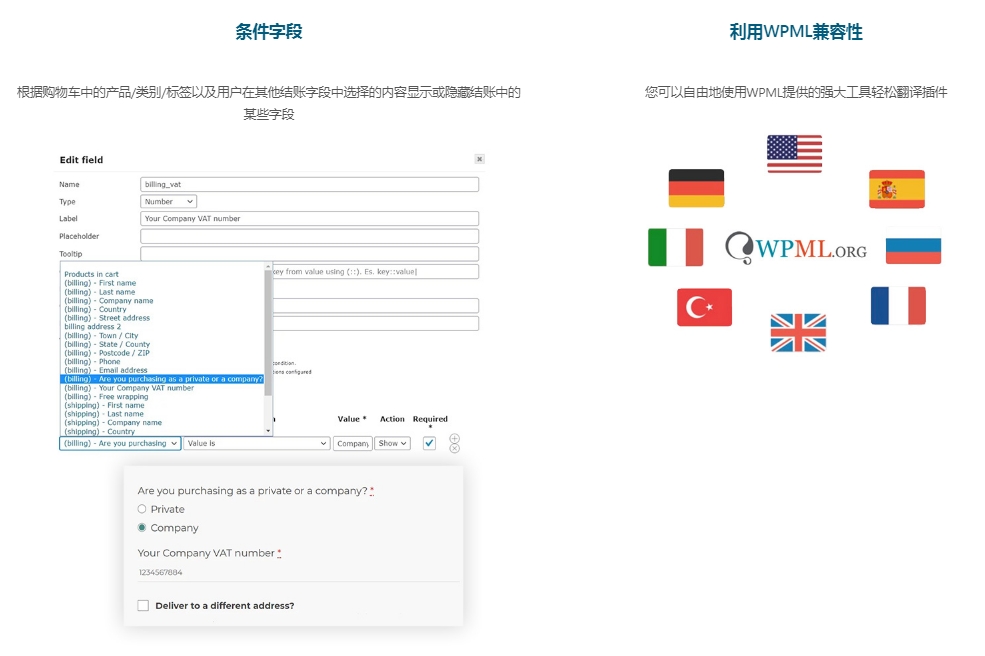Open the Type Number dropdown
985x656 pixels.
(x=168, y=201)
